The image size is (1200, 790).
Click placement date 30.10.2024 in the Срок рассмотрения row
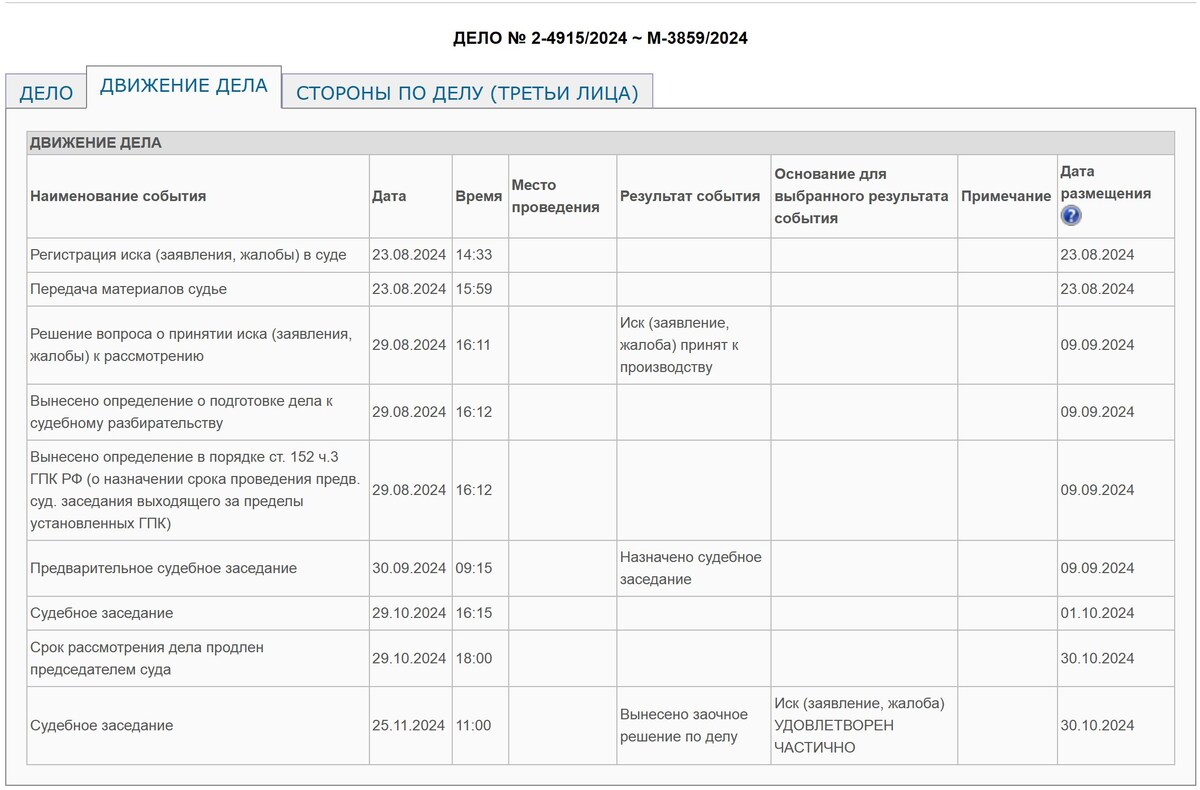click(1116, 658)
